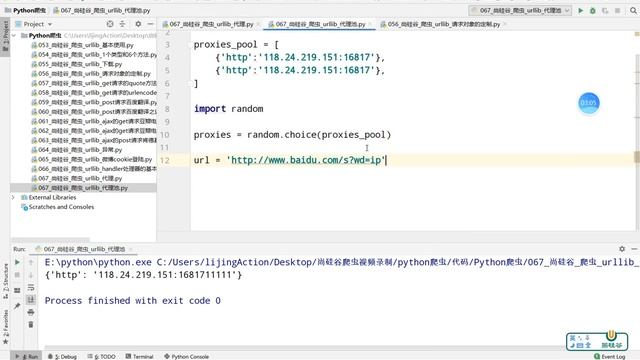Open the Terminal tool window
The width and height of the screenshot is (640, 360).
coord(139,356)
